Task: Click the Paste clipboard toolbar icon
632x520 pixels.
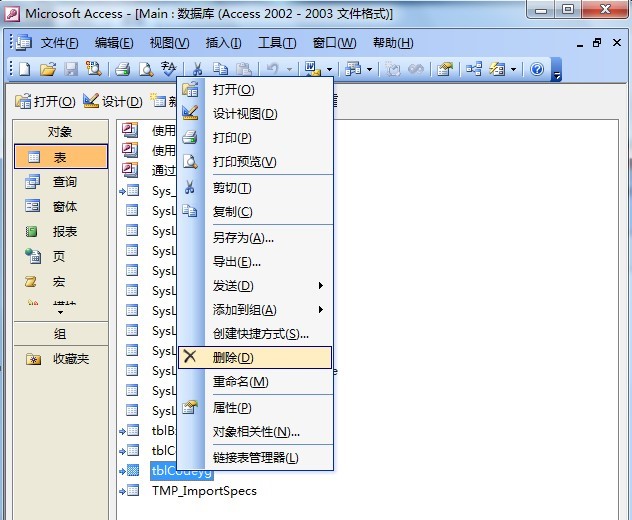Action: [244, 69]
